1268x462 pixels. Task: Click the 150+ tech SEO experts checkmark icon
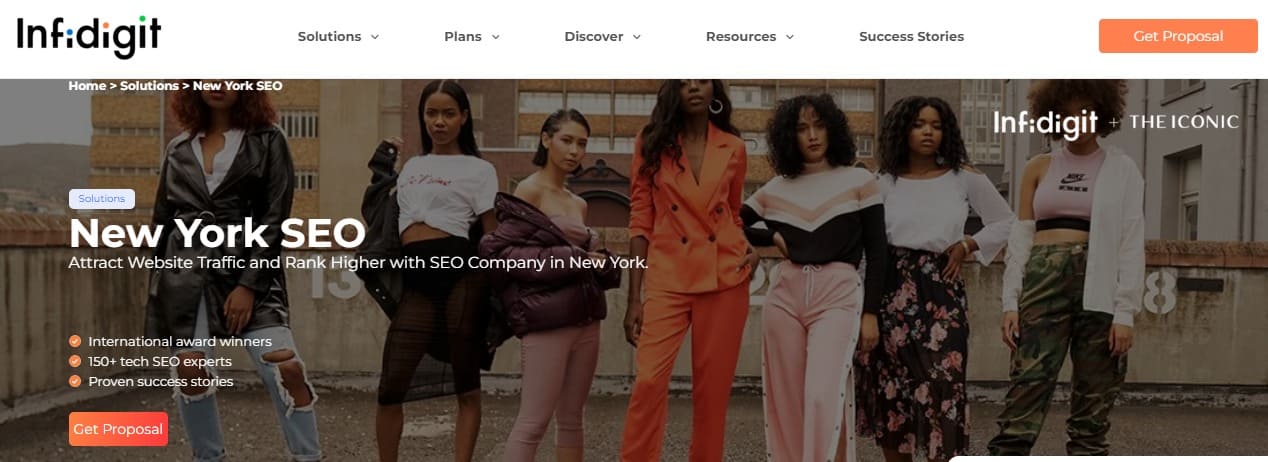pyautogui.click(x=75, y=361)
